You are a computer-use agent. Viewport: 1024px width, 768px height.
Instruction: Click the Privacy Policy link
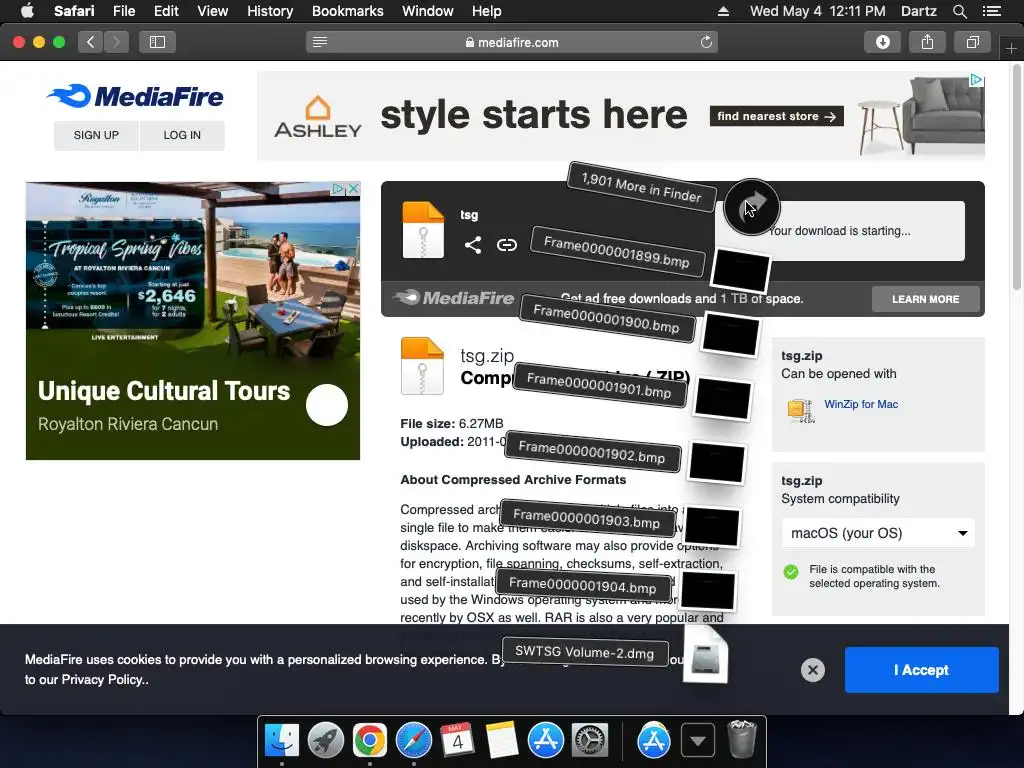coord(103,679)
